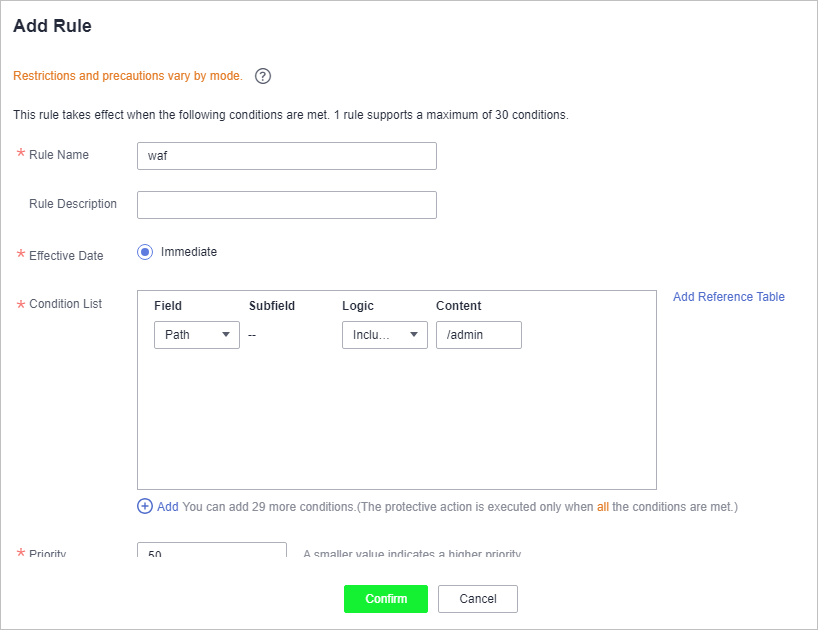818x630 pixels.
Task: Focus the Rule Name field containing waf
Action: [x=286, y=156]
